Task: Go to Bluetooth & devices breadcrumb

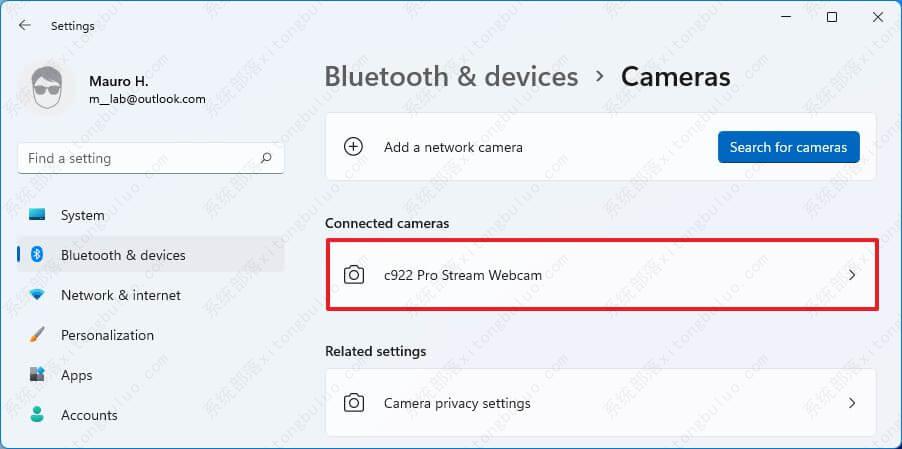Action: click(x=451, y=77)
